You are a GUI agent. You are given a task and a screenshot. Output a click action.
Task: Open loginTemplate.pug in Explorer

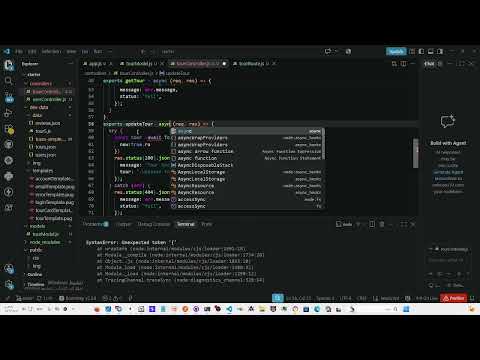pyautogui.click(x=54, y=202)
